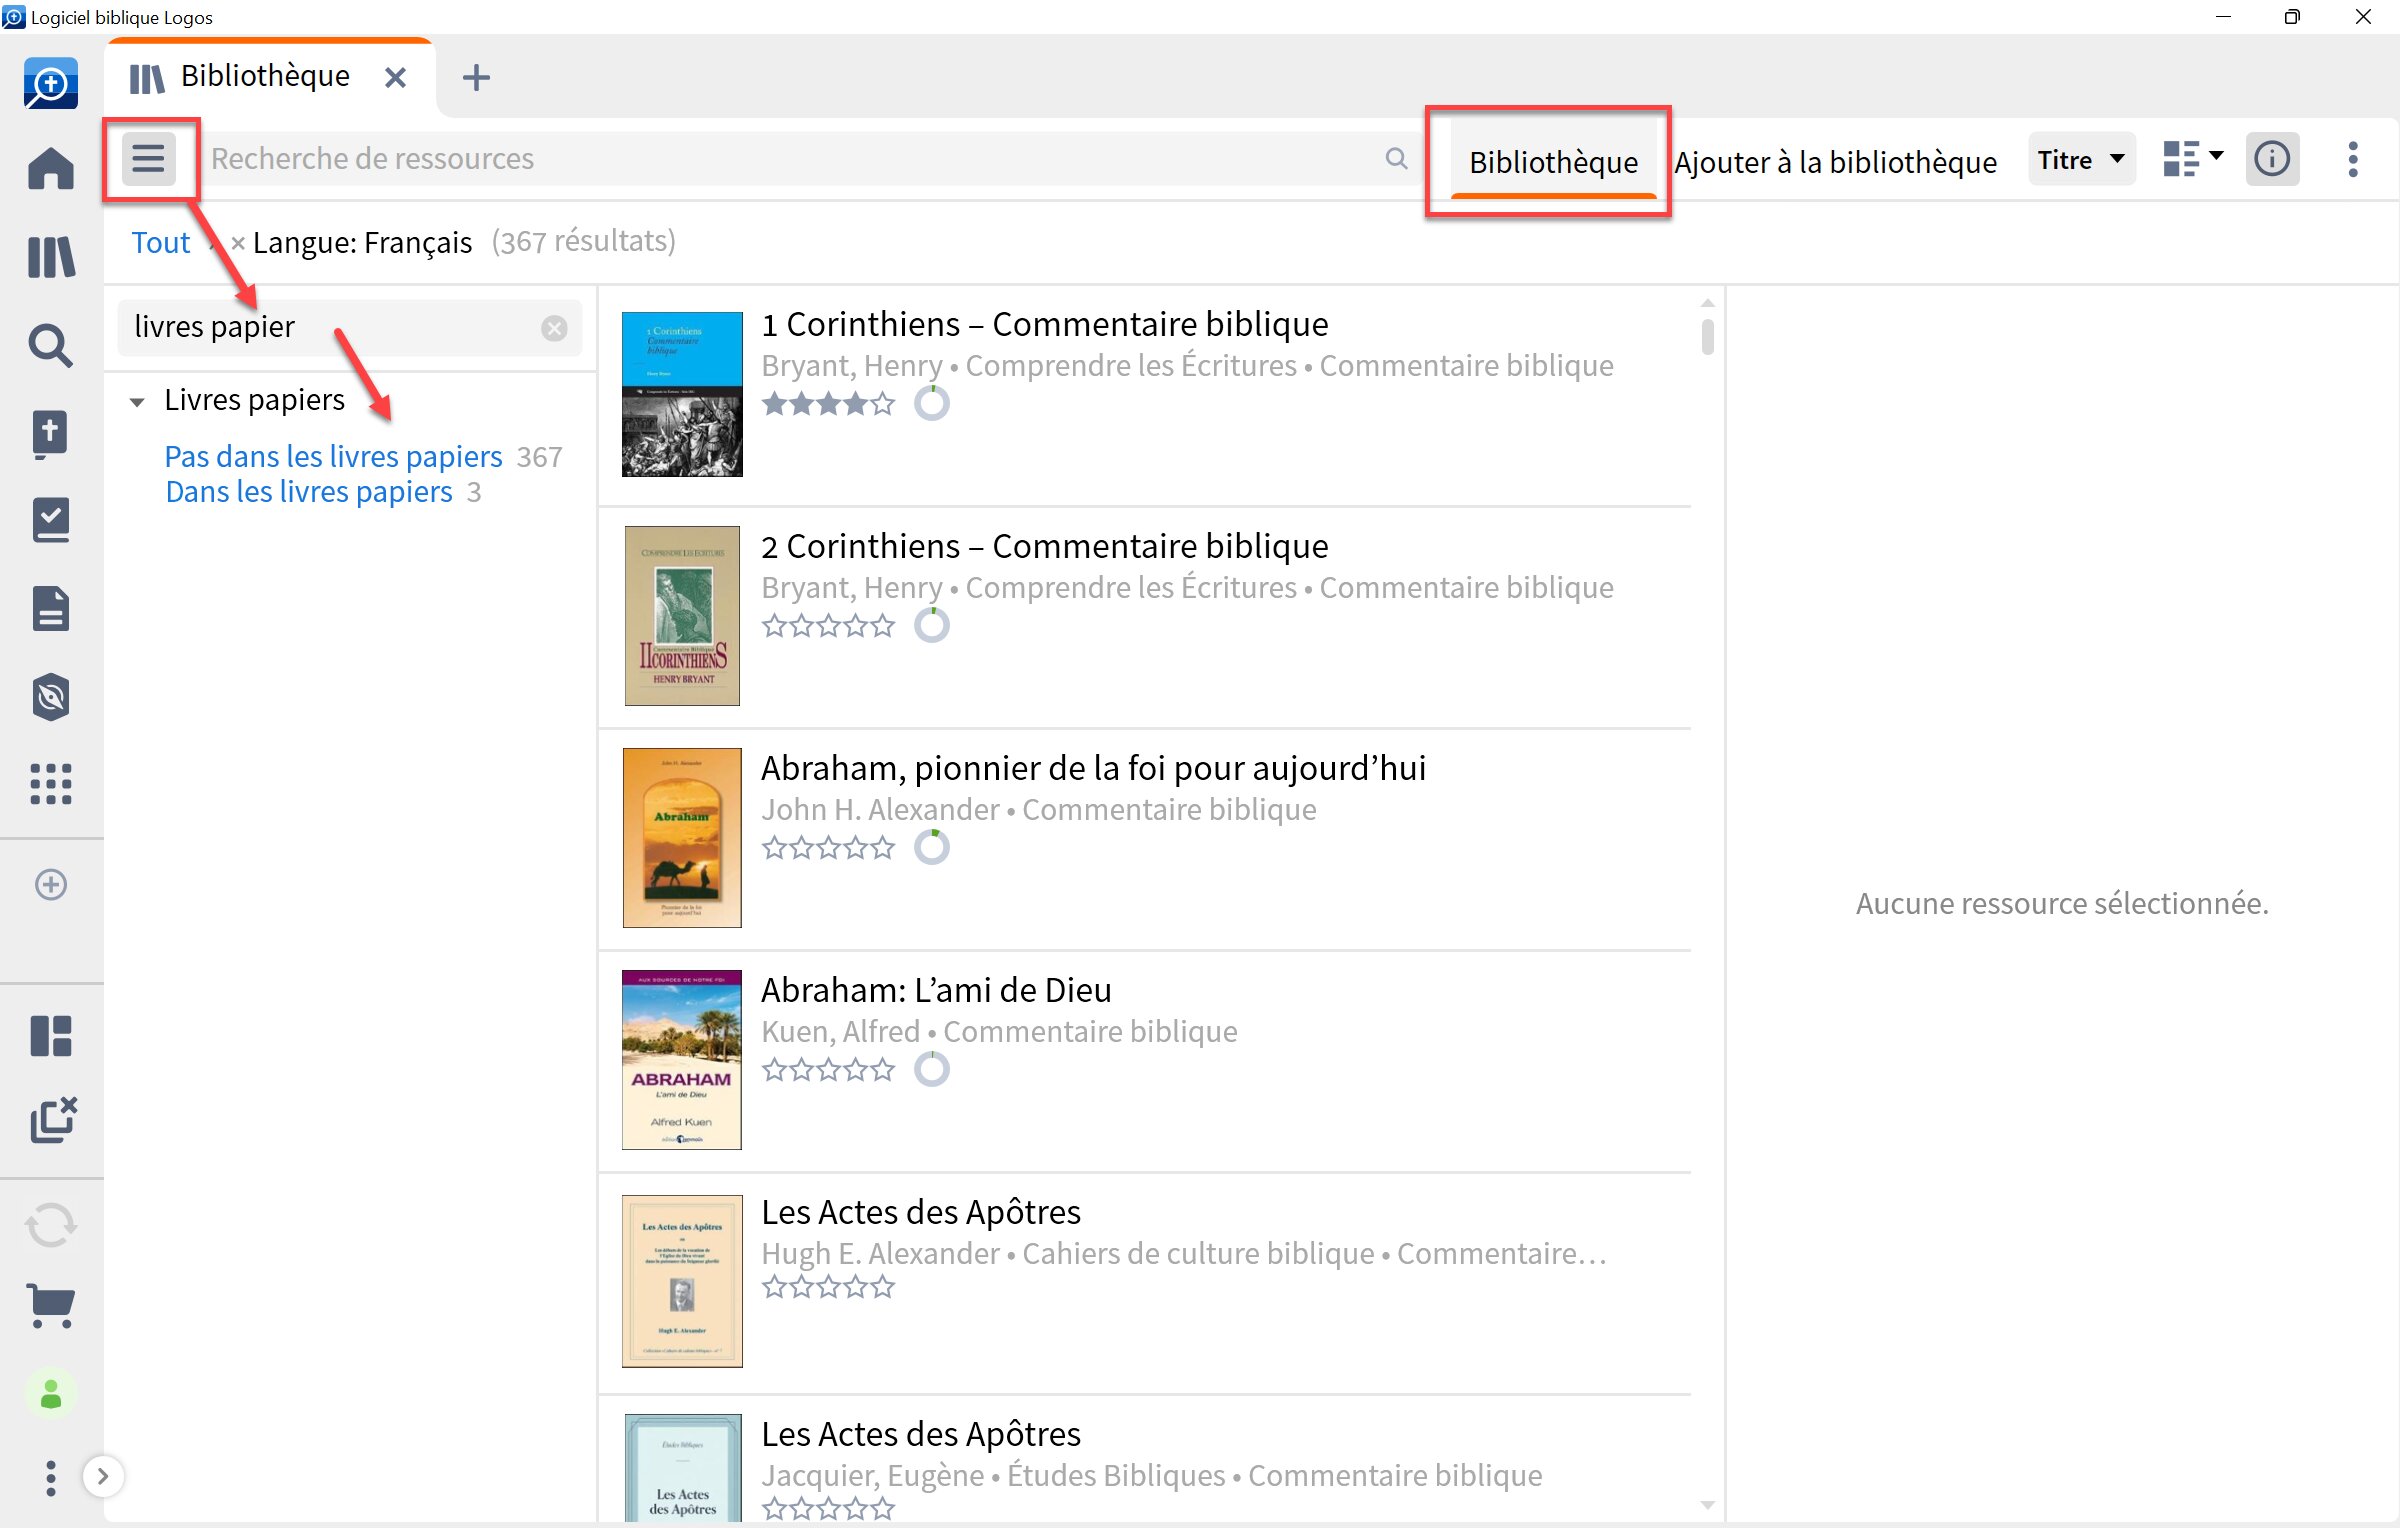Open Bible book-with-cross icon in sidebar
The height and width of the screenshot is (1528, 2400).
tap(50, 434)
